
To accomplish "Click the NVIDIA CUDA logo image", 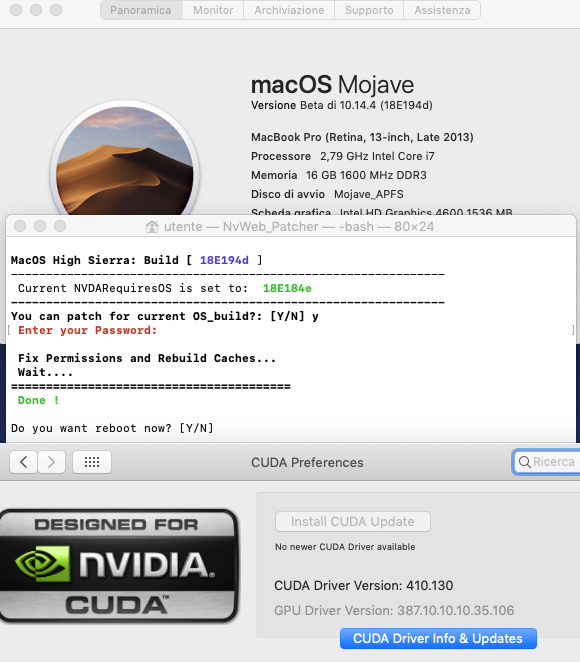I will click(x=119, y=566).
